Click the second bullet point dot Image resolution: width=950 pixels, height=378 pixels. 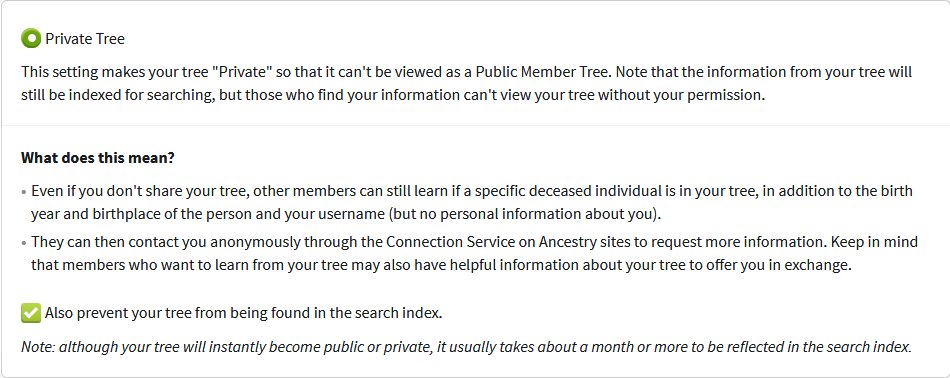tap(24, 243)
